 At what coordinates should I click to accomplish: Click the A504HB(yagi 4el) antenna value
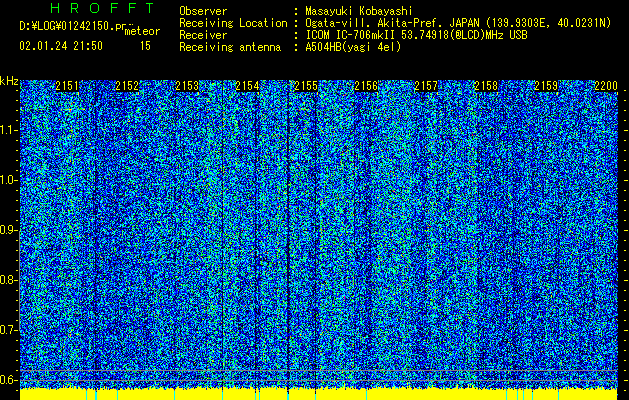point(353,47)
